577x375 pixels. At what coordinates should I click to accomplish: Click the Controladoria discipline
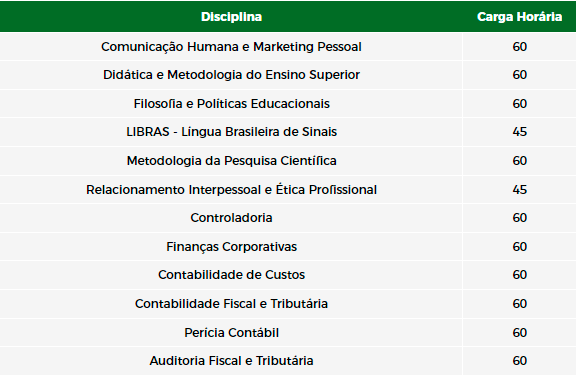click(x=231, y=218)
